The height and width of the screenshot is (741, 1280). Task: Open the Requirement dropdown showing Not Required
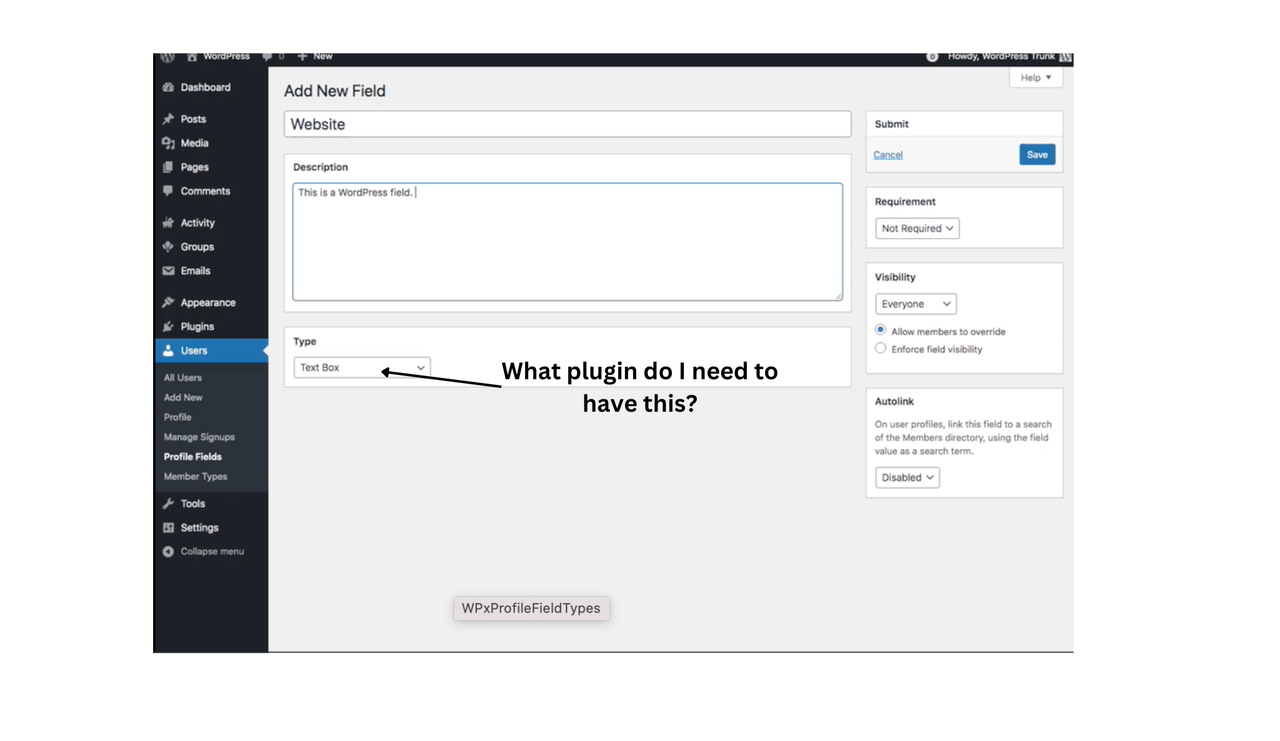[x=917, y=229]
